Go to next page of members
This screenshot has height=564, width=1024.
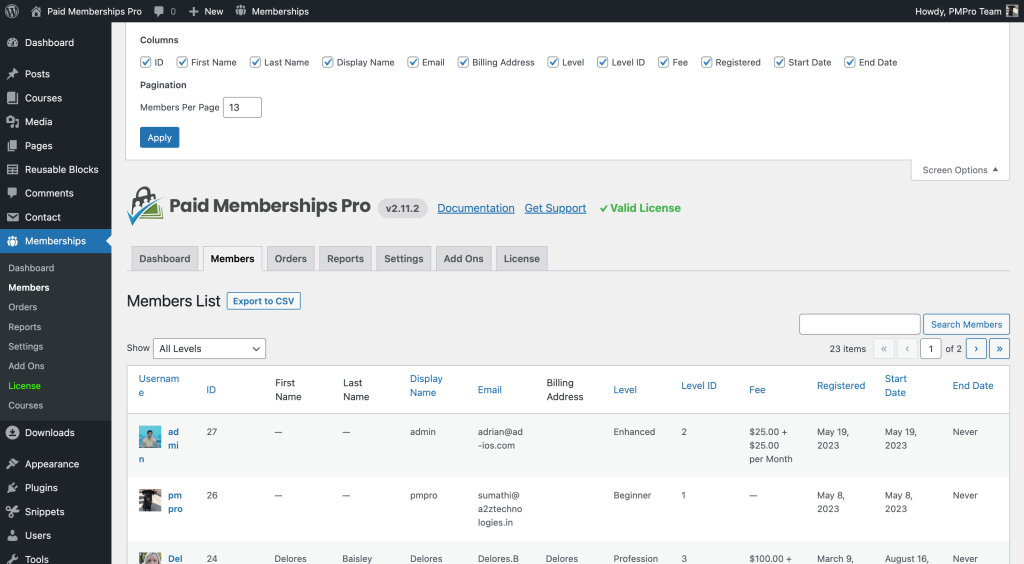click(x=976, y=349)
